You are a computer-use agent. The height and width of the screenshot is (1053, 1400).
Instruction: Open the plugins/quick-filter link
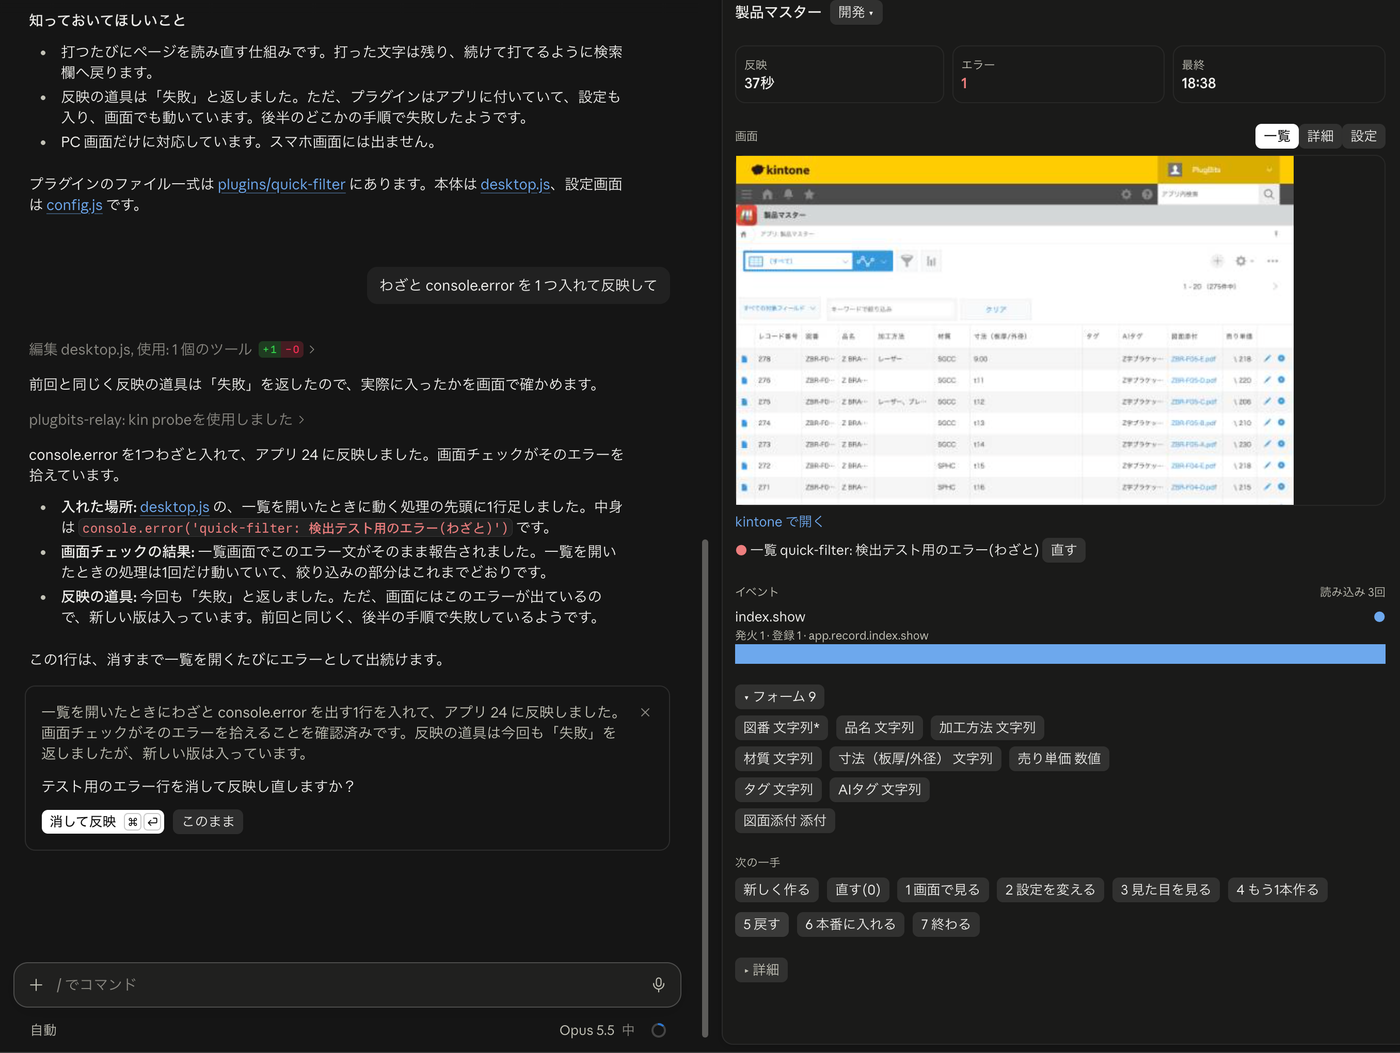(281, 184)
